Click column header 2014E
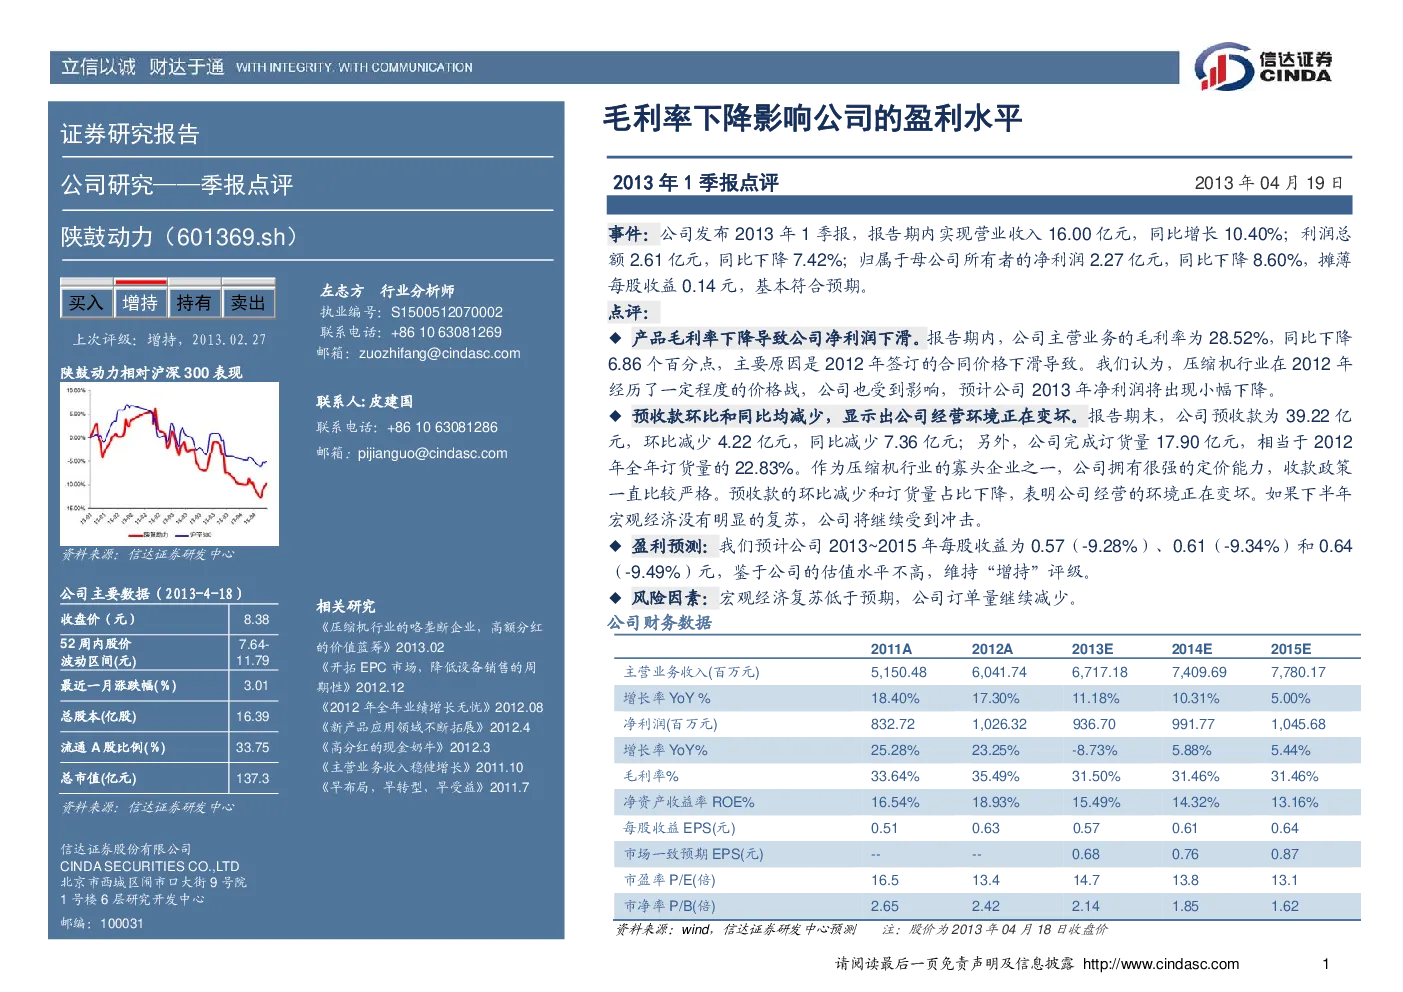Screen dimensions: 1403x992 point(1192,649)
